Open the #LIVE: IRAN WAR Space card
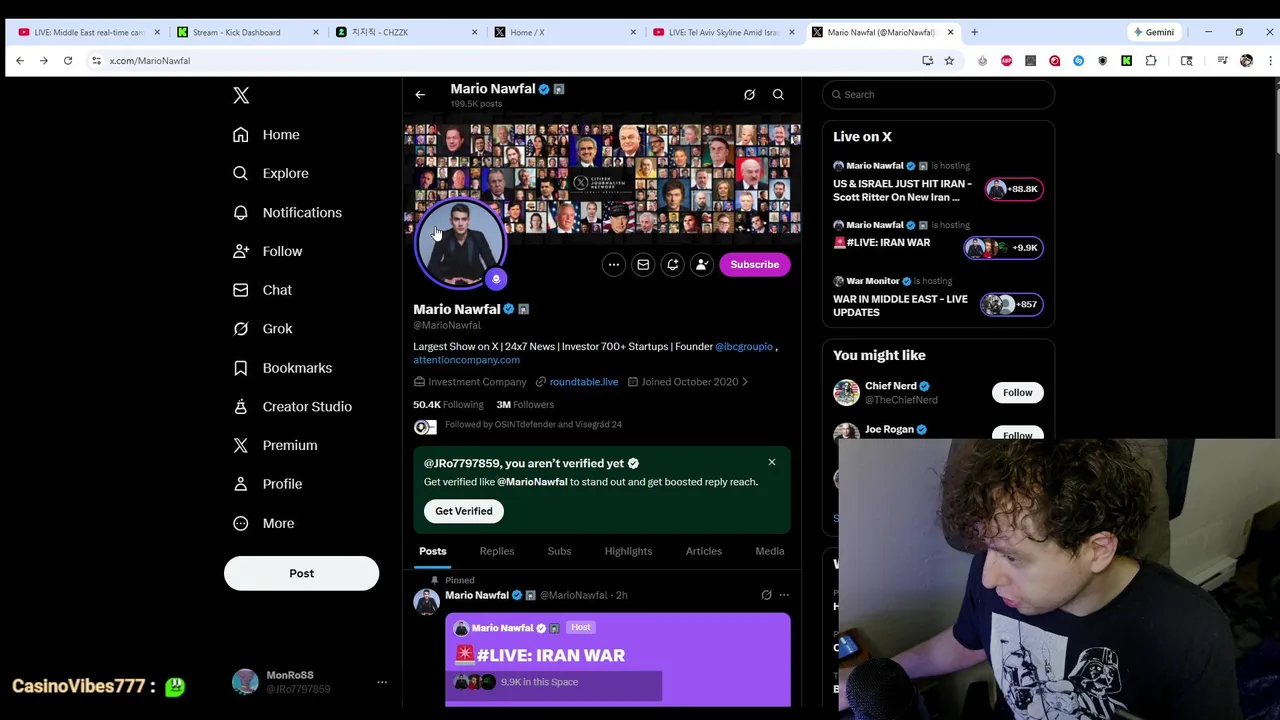The height and width of the screenshot is (720, 1280). [618, 661]
